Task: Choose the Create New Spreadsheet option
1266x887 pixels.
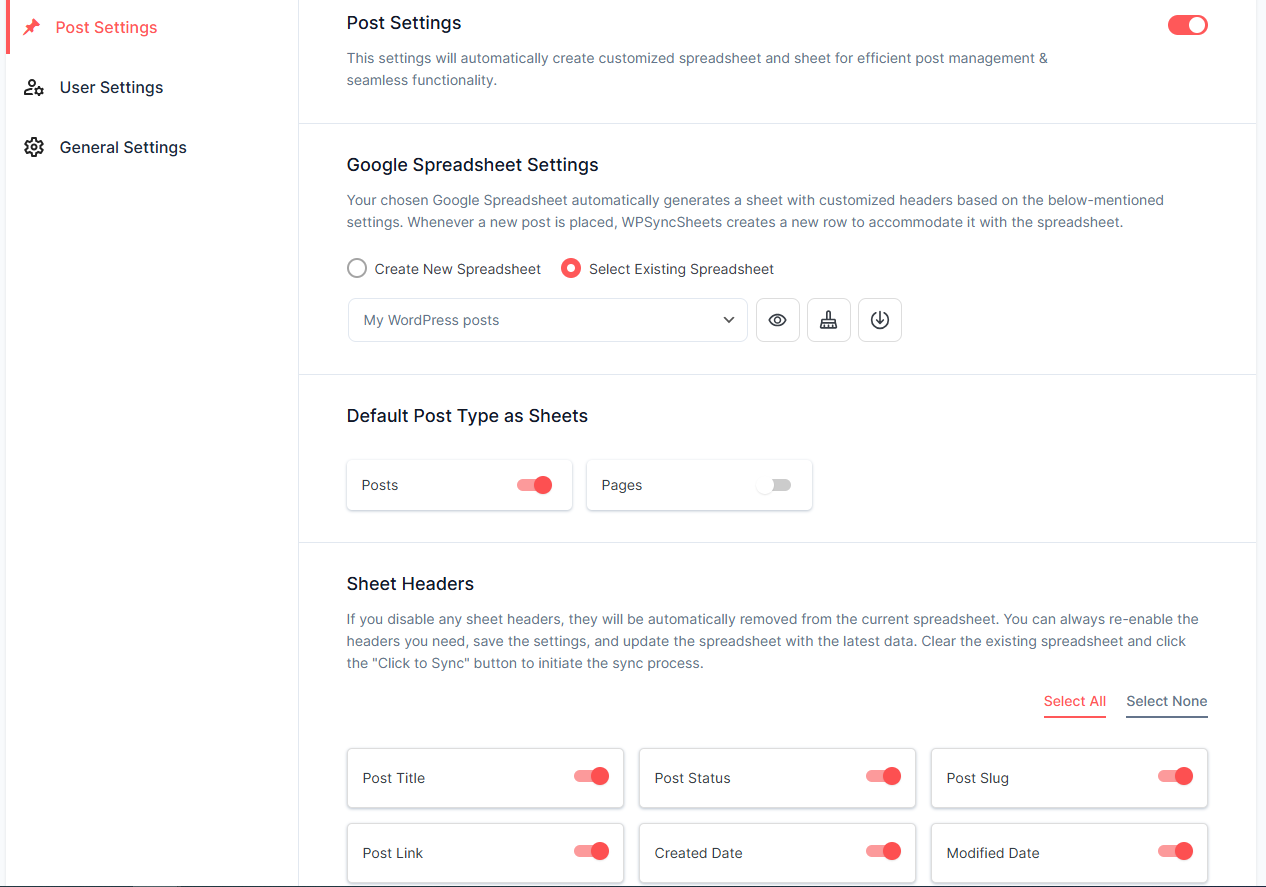Action: 357,268
